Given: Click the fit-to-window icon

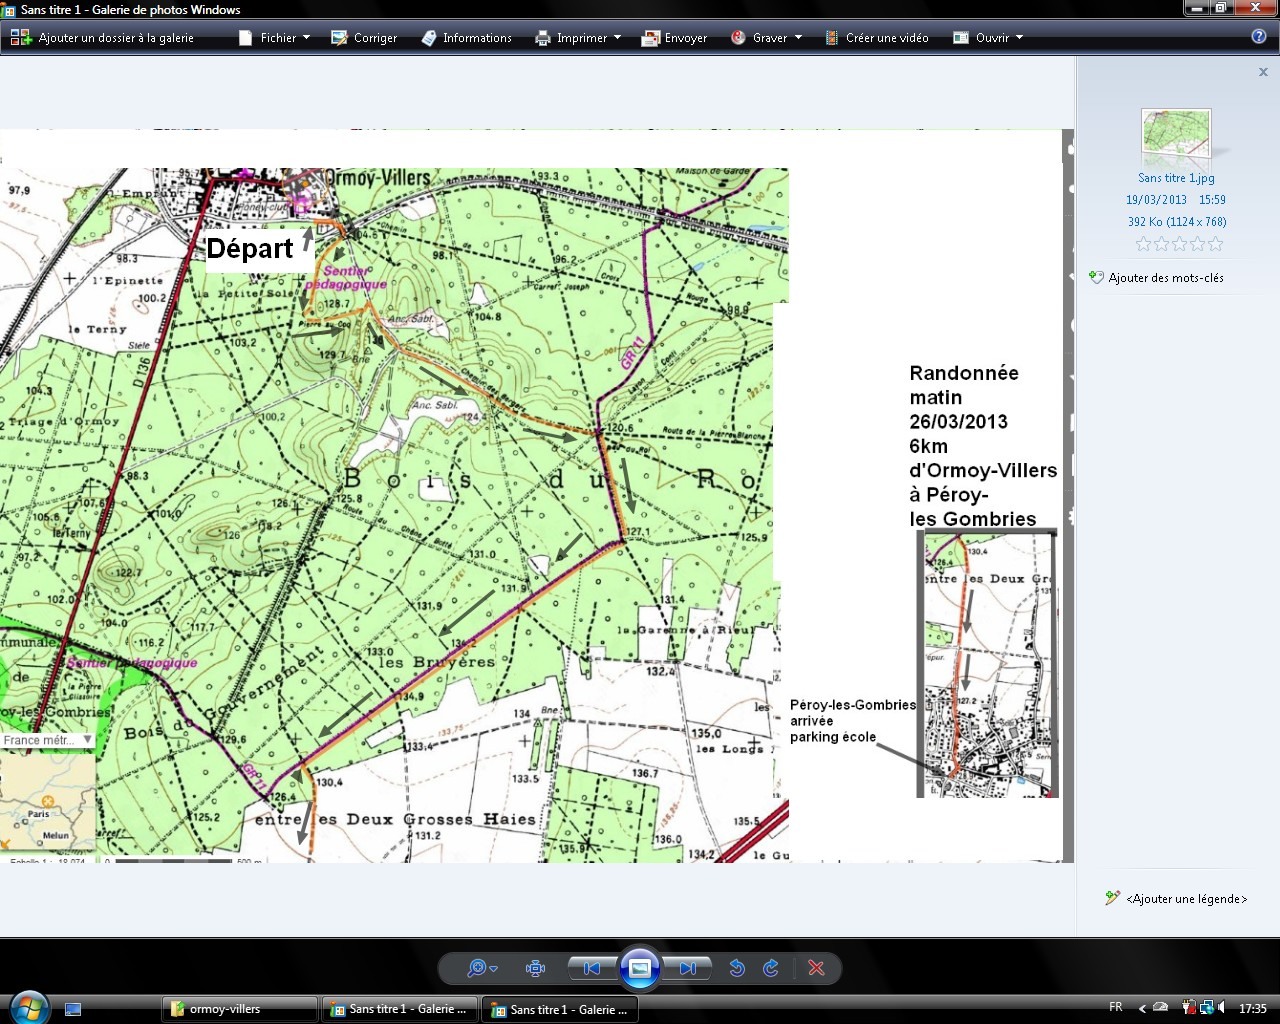Looking at the screenshot, I should point(535,968).
